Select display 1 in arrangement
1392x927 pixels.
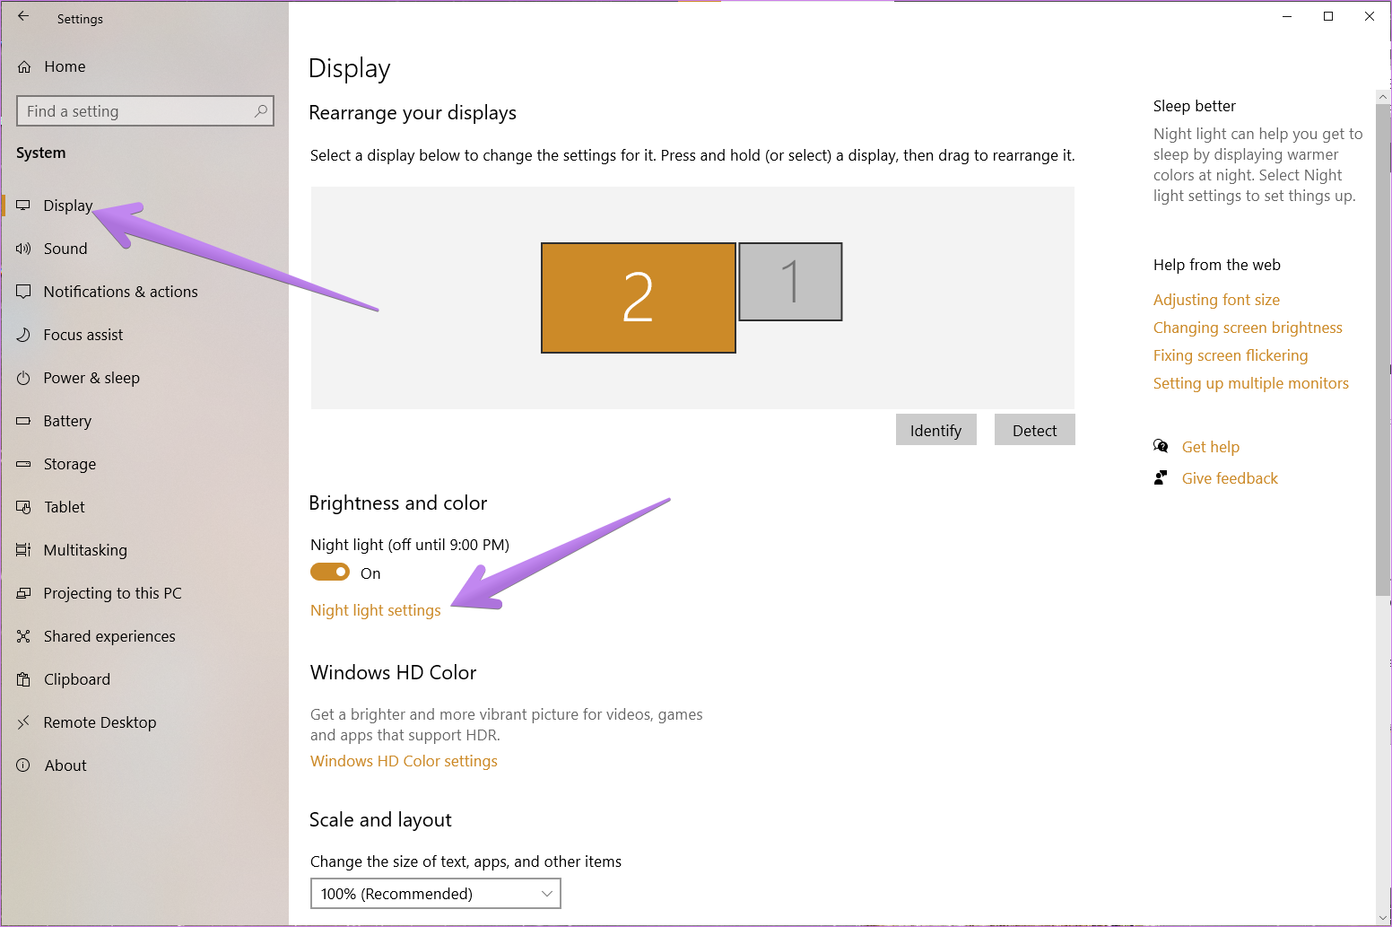790,281
